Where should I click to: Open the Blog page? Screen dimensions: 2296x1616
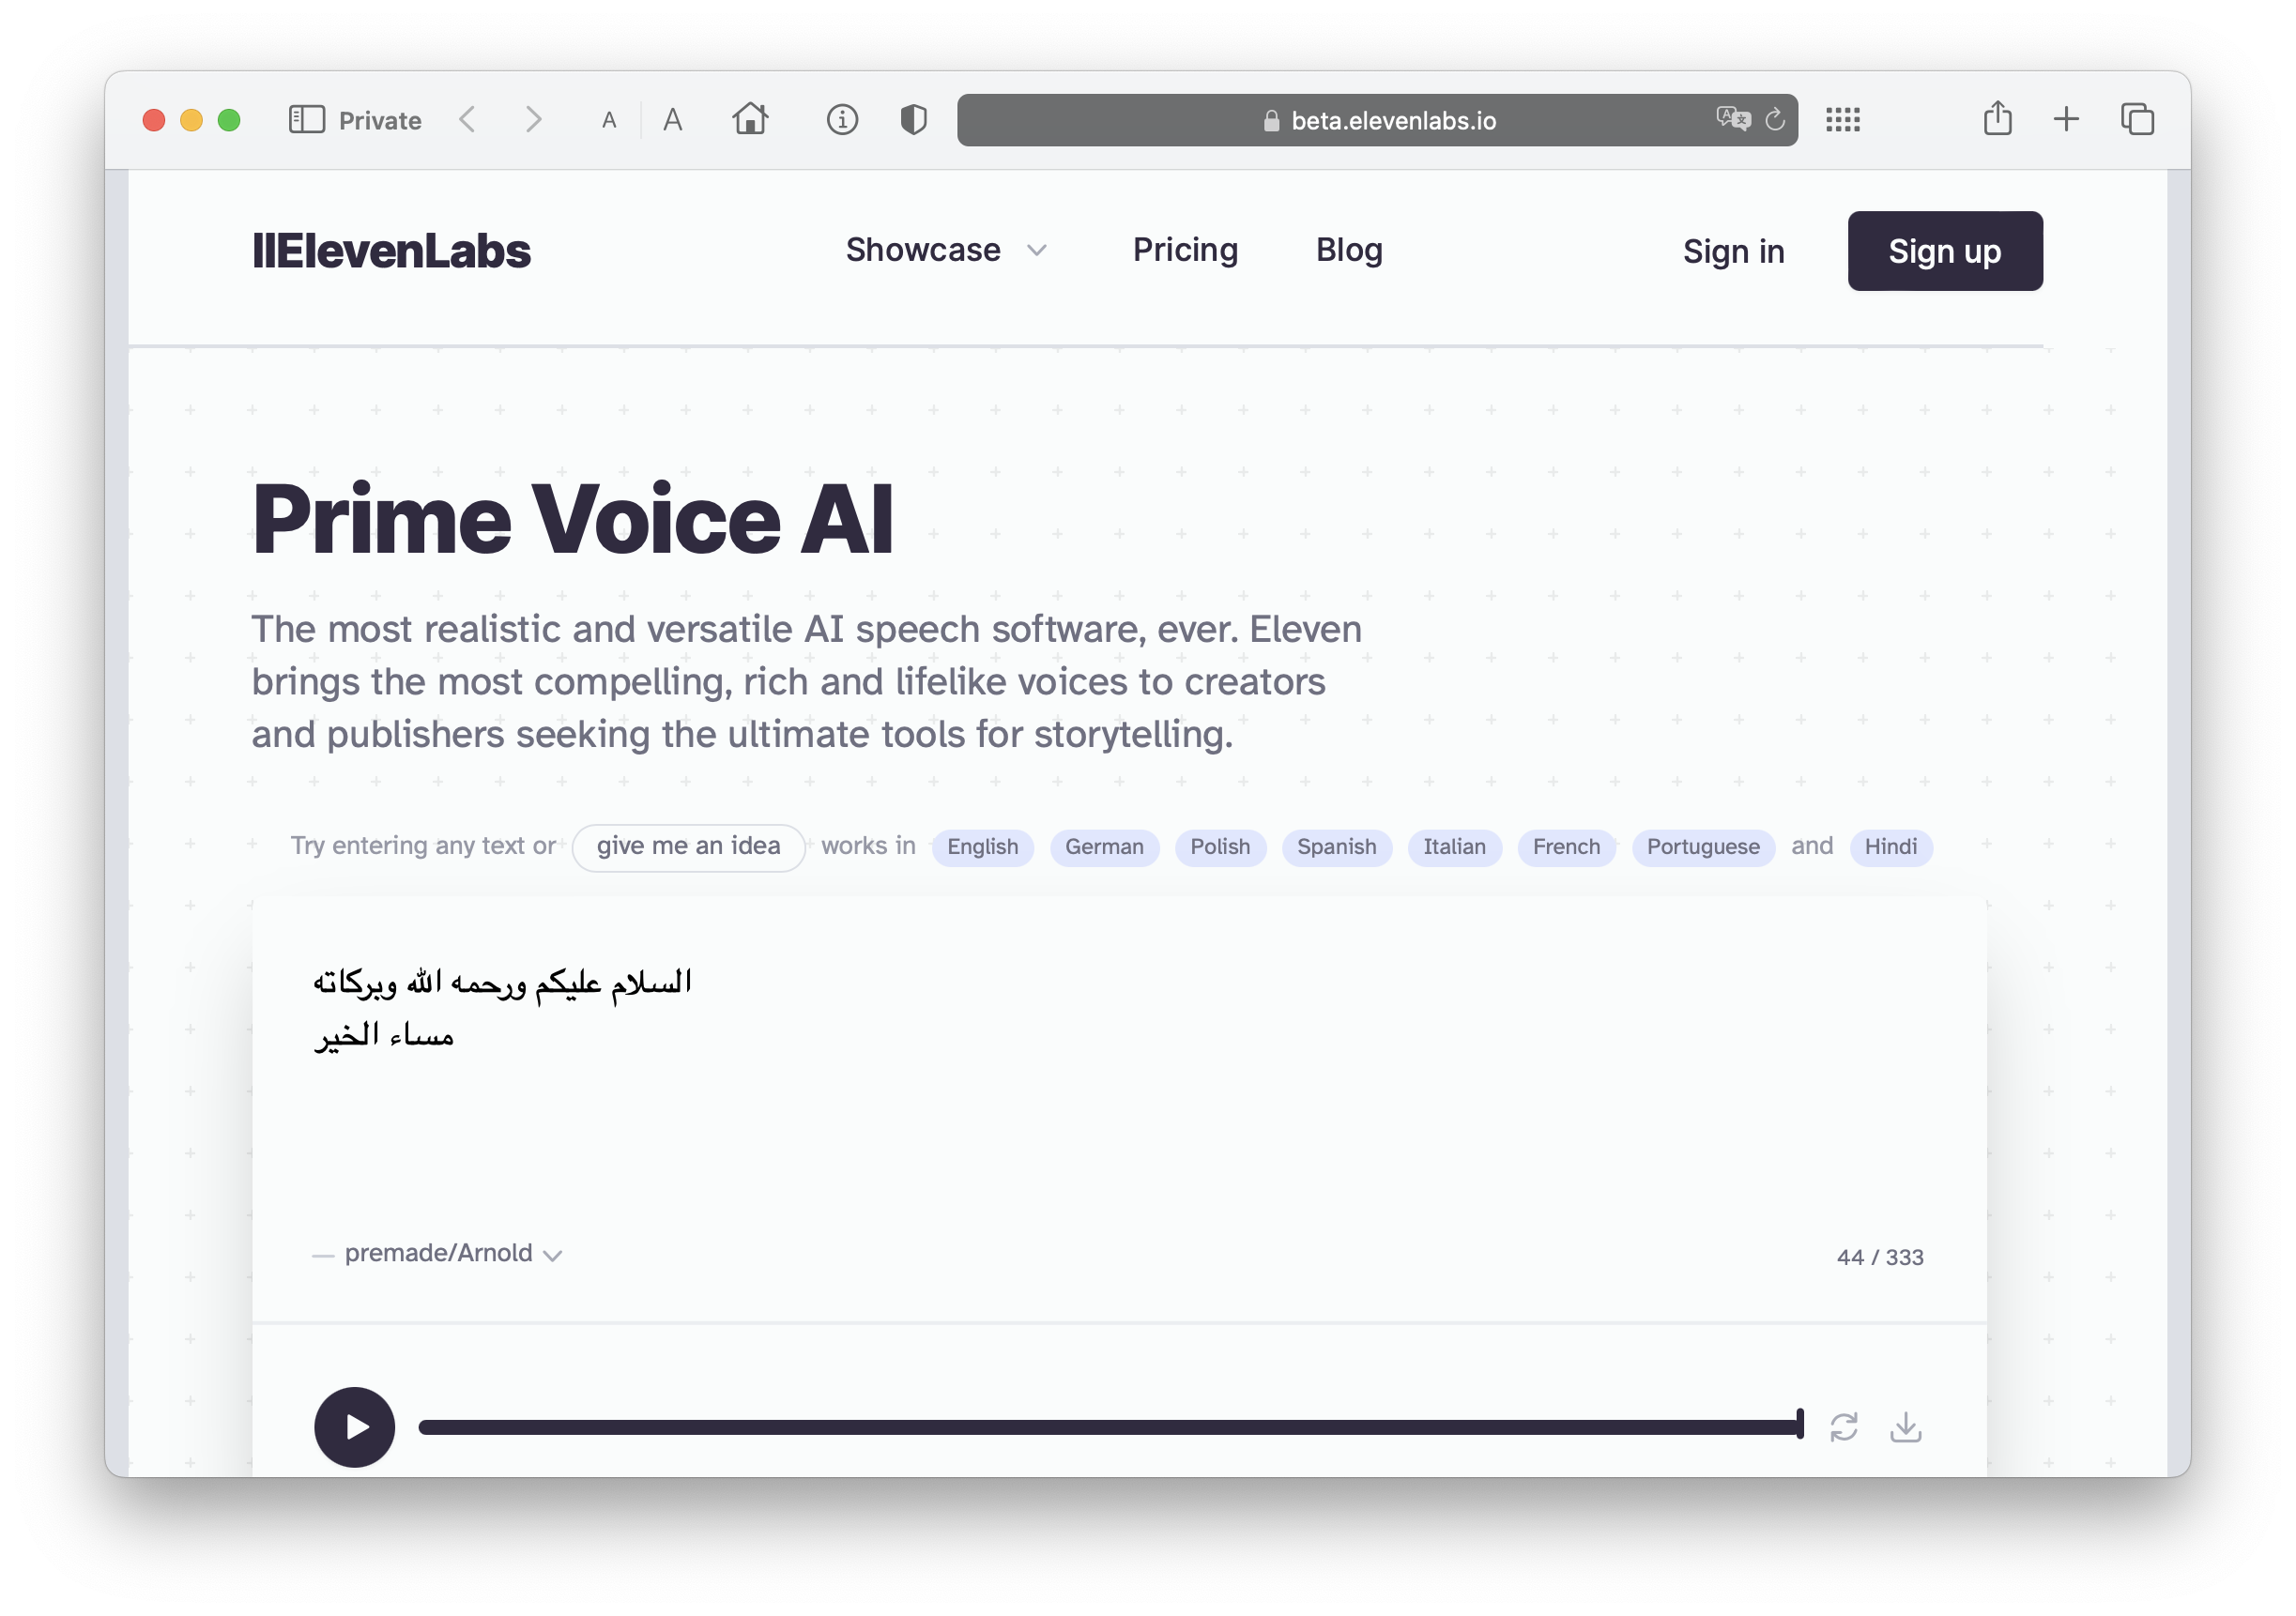(1349, 250)
